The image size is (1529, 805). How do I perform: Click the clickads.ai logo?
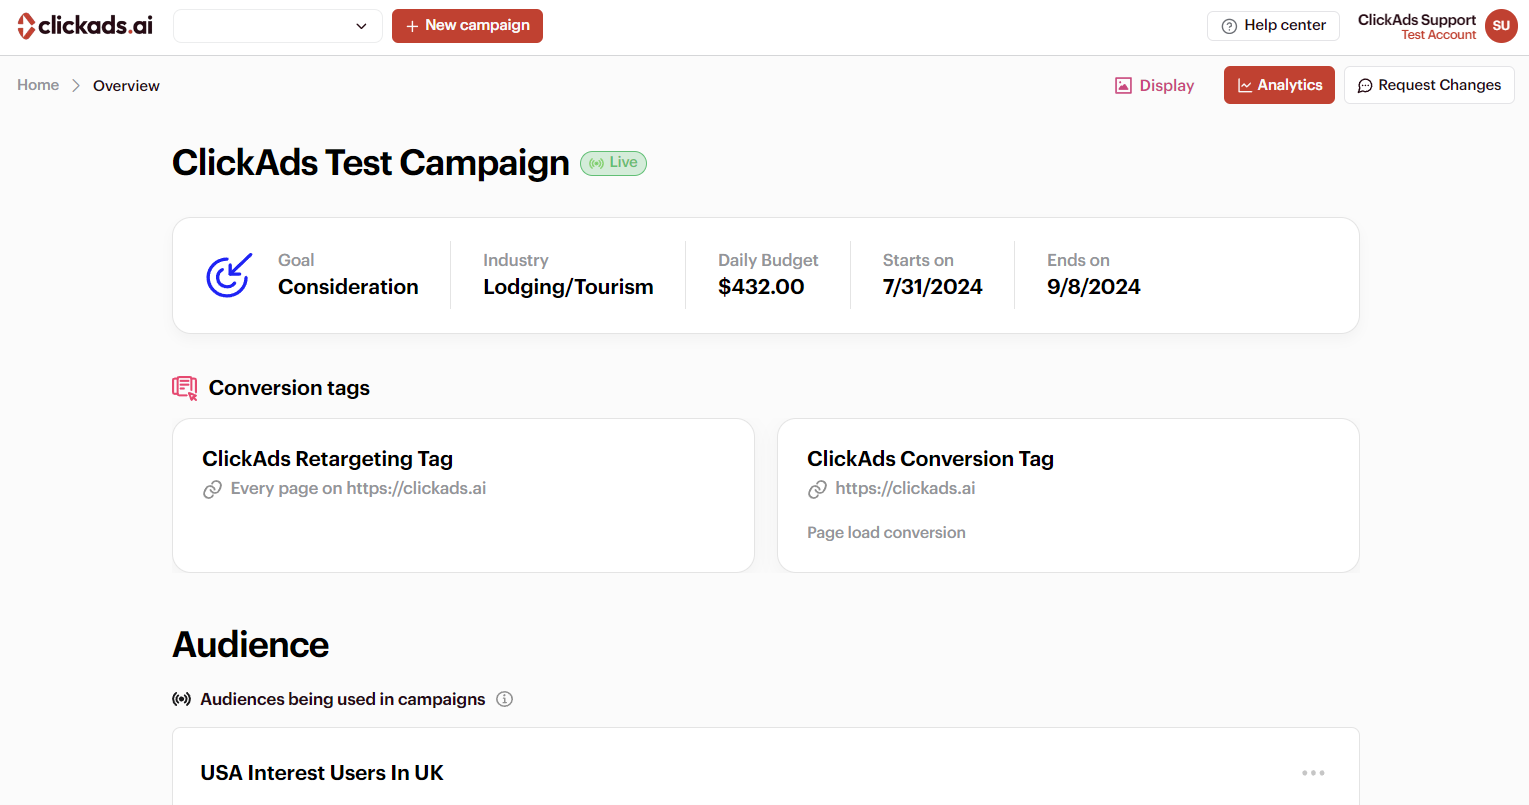[85, 26]
